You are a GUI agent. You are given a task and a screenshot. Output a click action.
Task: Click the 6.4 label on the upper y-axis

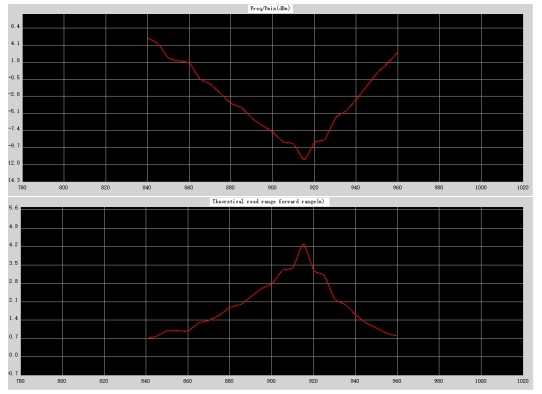[15, 27]
